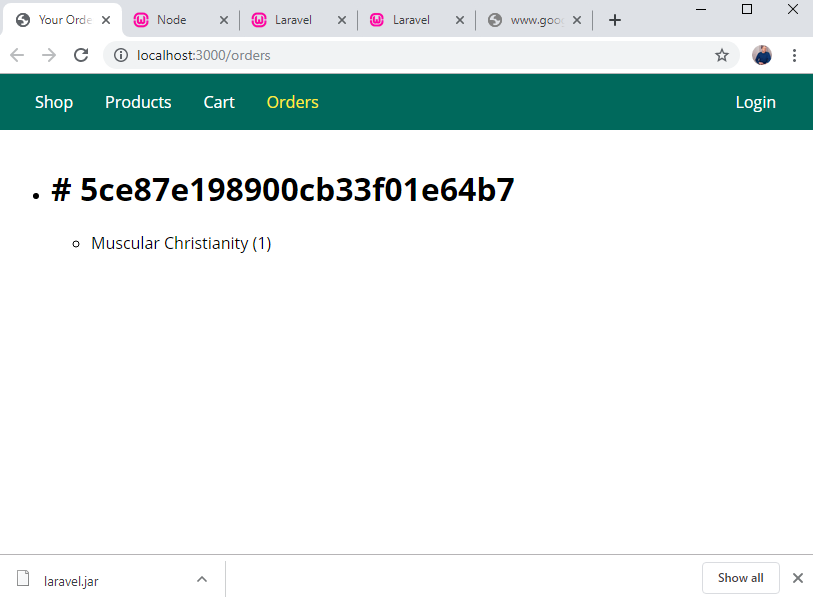Switch to the first Laravel tab
813x599 pixels.
293,20
